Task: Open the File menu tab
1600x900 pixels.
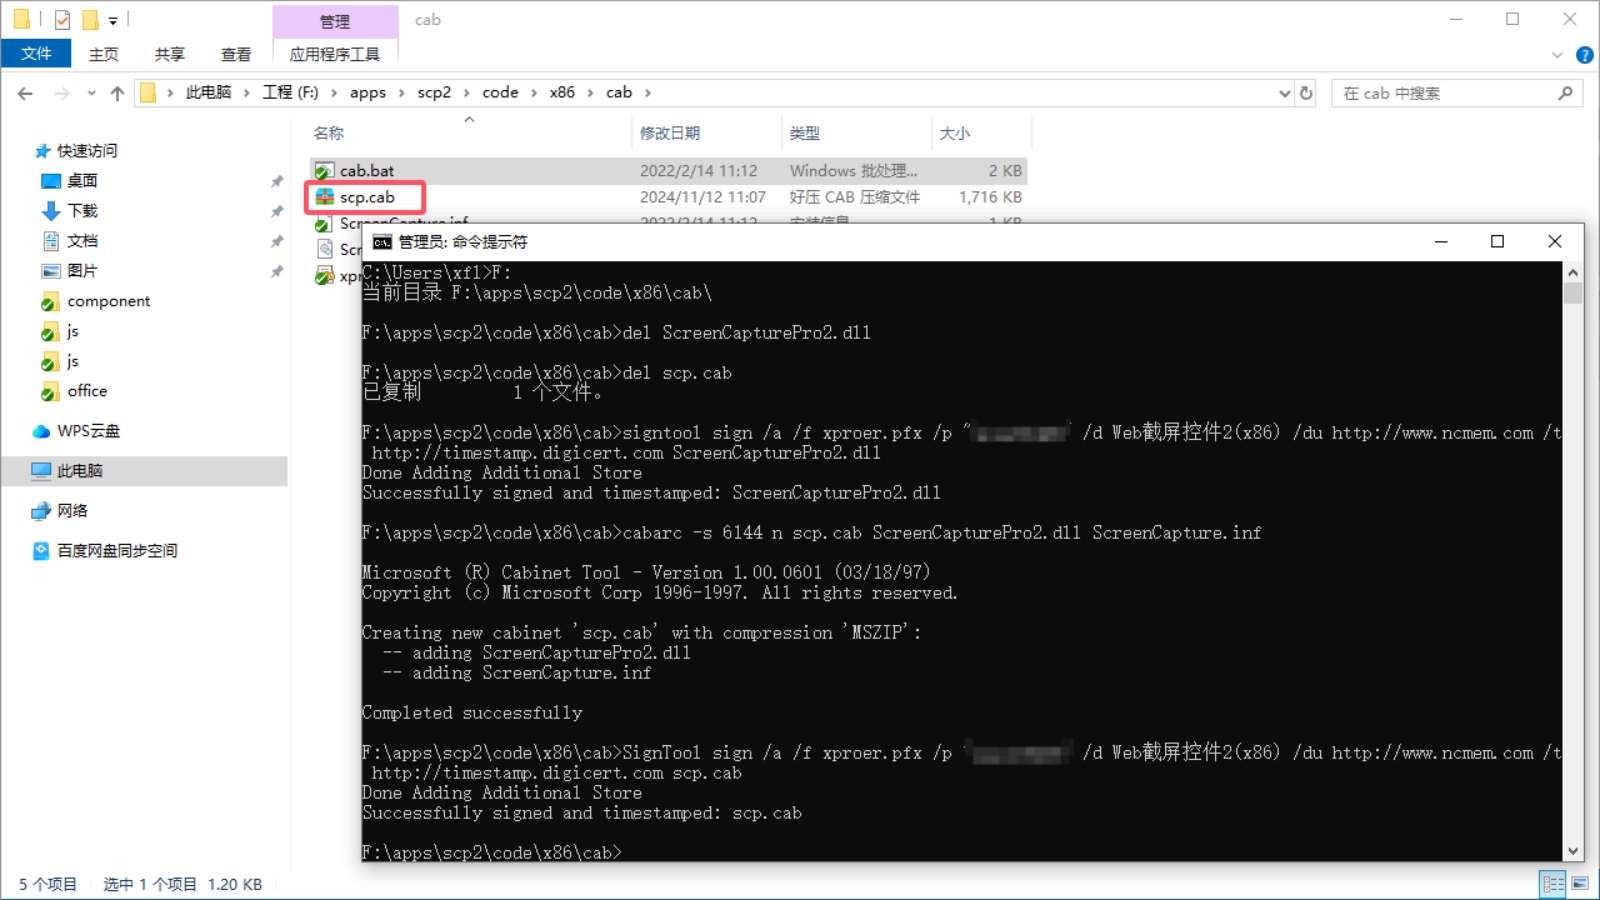Action: pos(36,54)
